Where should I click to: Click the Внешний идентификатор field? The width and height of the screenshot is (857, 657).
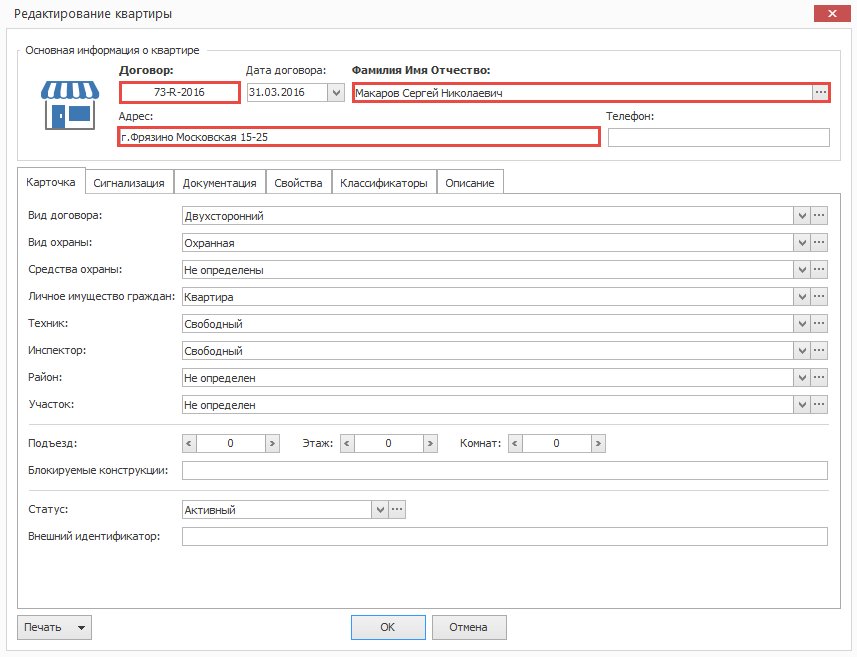click(504, 536)
